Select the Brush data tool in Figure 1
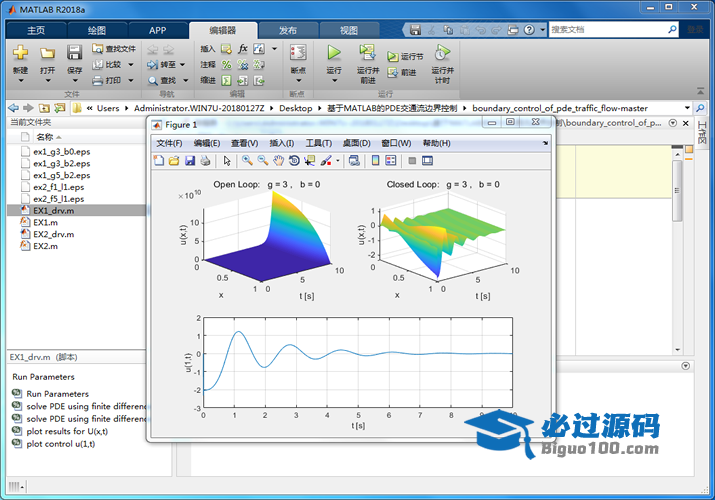The image size is (715, 500). [326, 160]
